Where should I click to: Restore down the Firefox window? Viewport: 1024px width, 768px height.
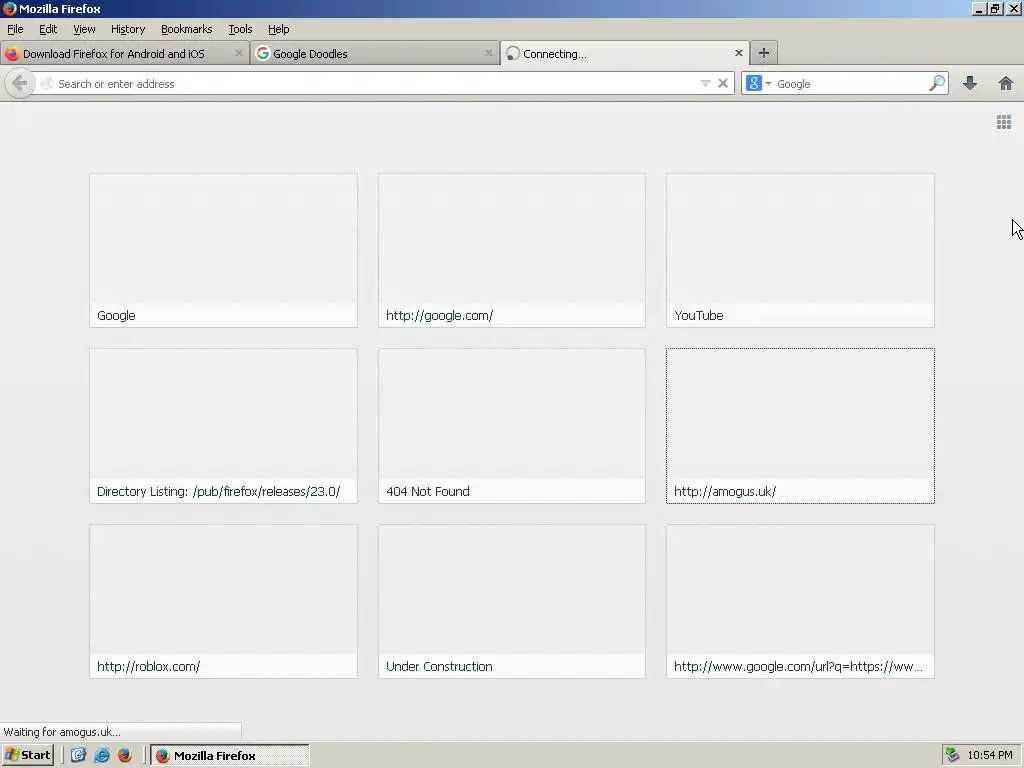[995, 8]
